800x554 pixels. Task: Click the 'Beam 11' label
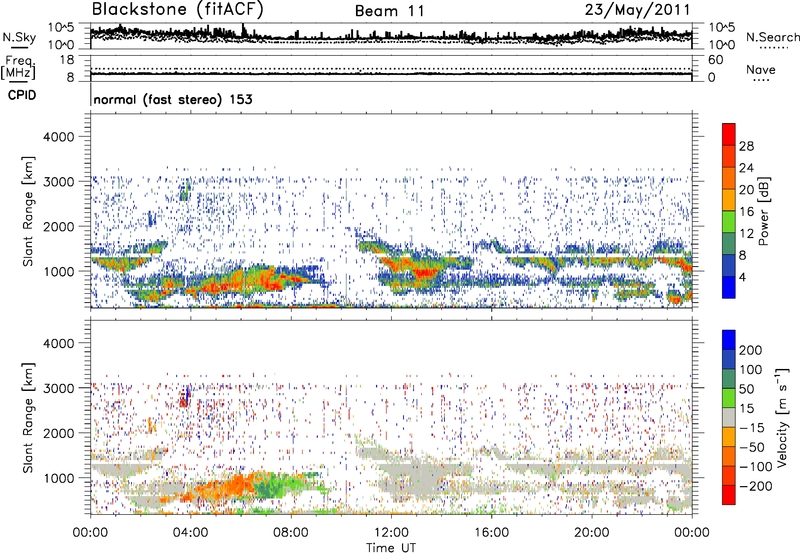click(390, 11)
